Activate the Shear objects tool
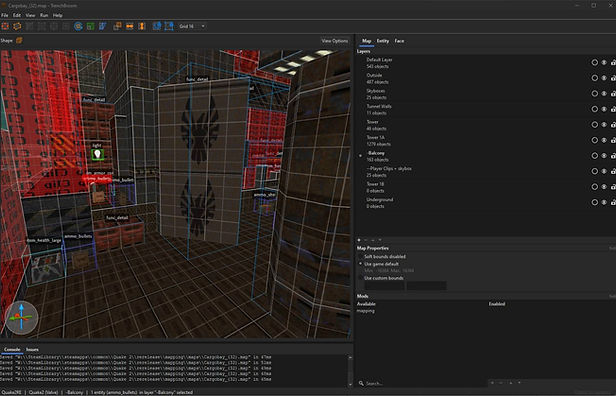The height and width of the screenshot is (396, 616). 103,26
